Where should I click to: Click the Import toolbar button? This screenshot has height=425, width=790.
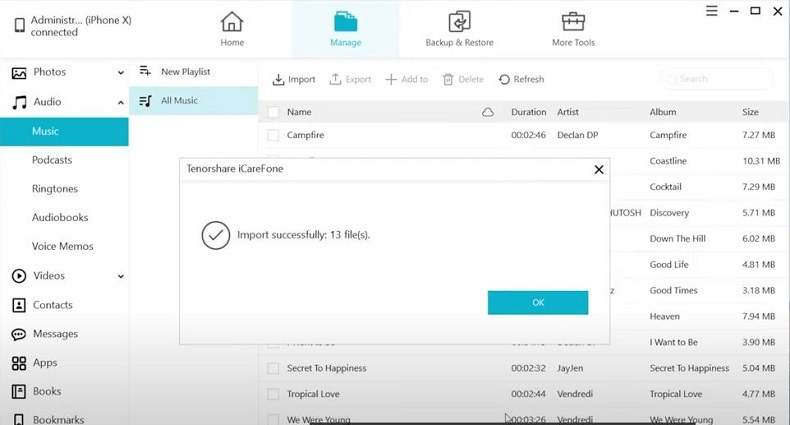(x=294, y=79)
